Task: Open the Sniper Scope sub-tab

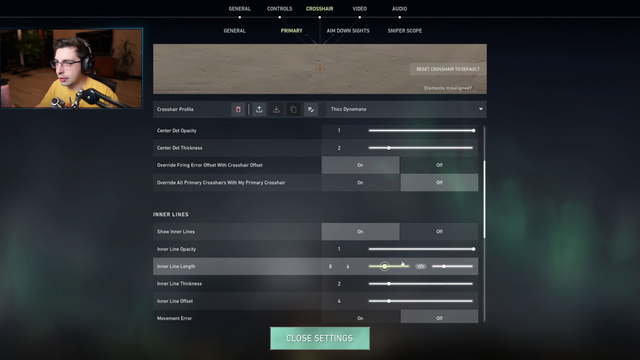Action: point(405,31)
